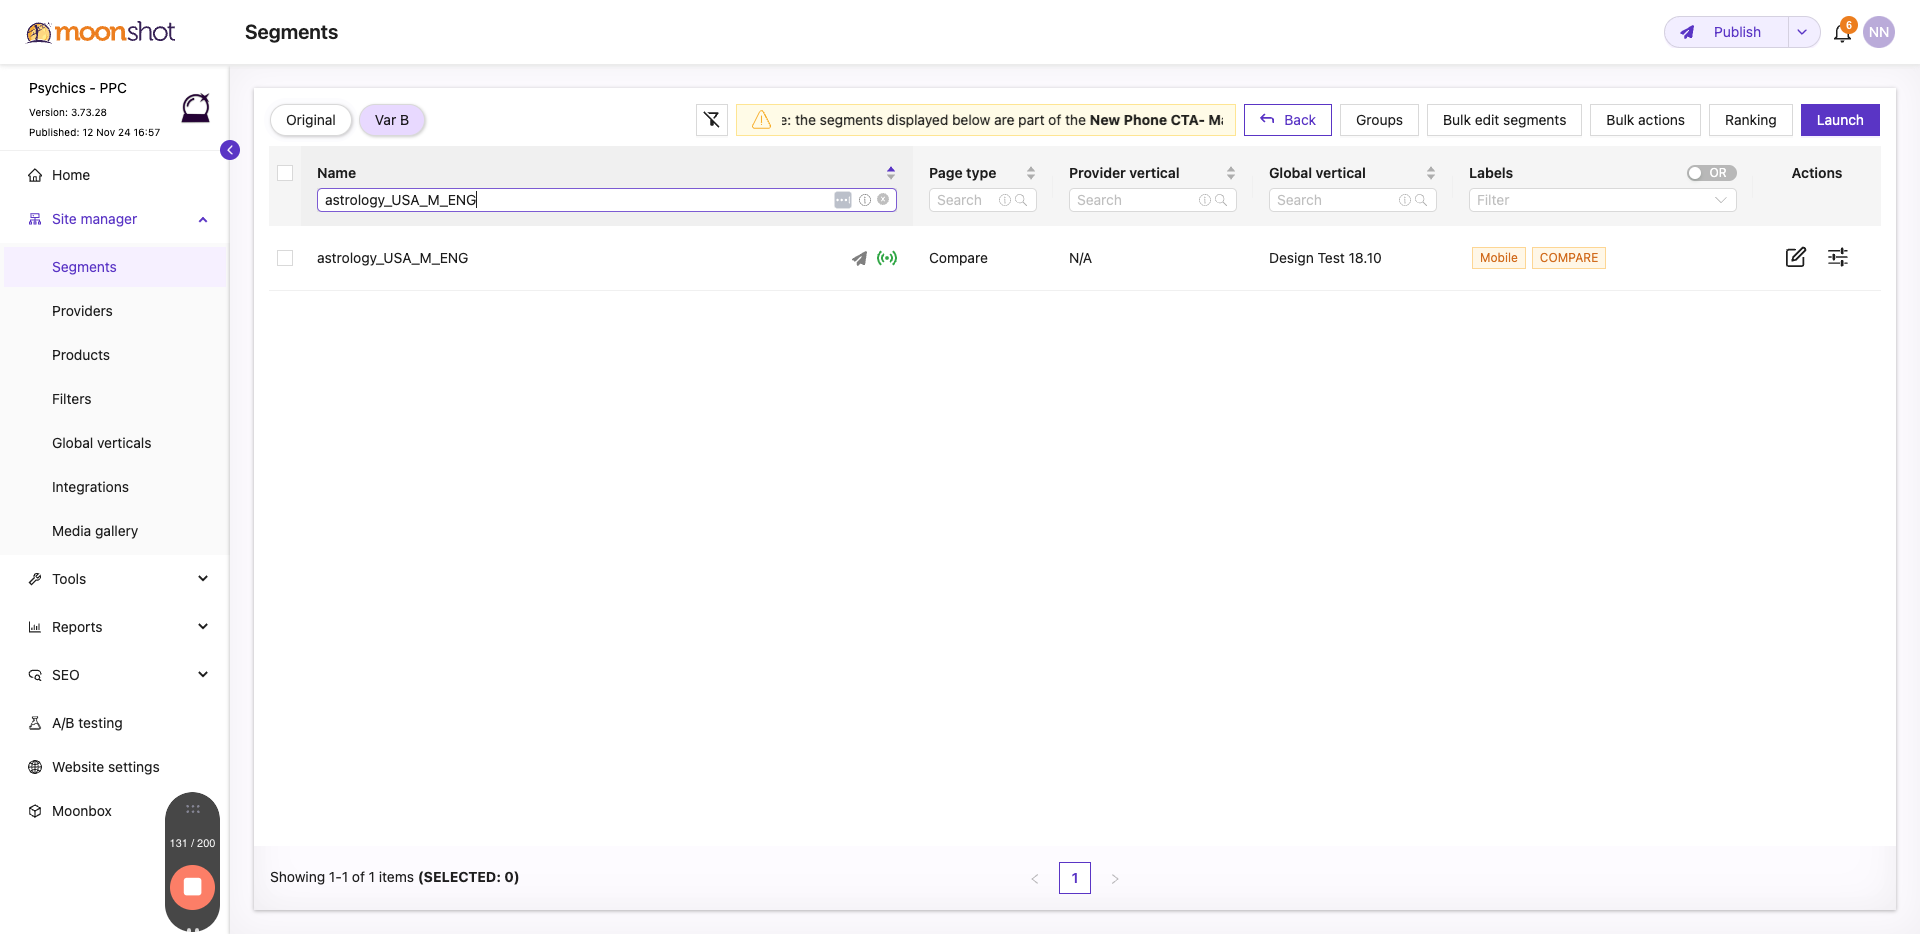Click the Back button

(1287, 120)
